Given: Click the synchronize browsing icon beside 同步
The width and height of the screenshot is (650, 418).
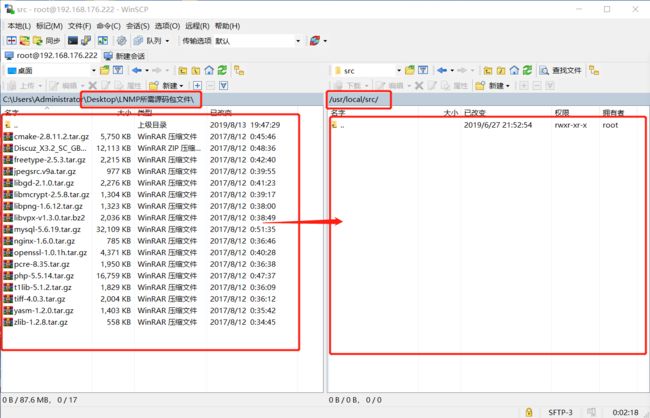Looking at the screenshot, I should 24,41.
